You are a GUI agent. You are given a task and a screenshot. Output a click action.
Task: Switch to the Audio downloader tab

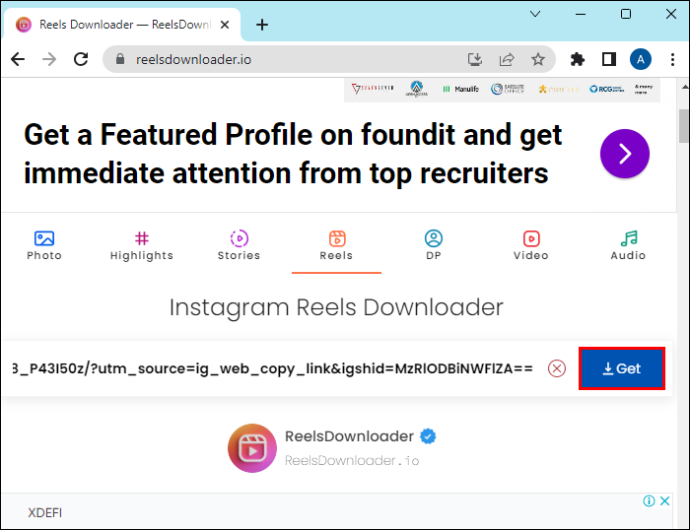(x=628, y=246)
